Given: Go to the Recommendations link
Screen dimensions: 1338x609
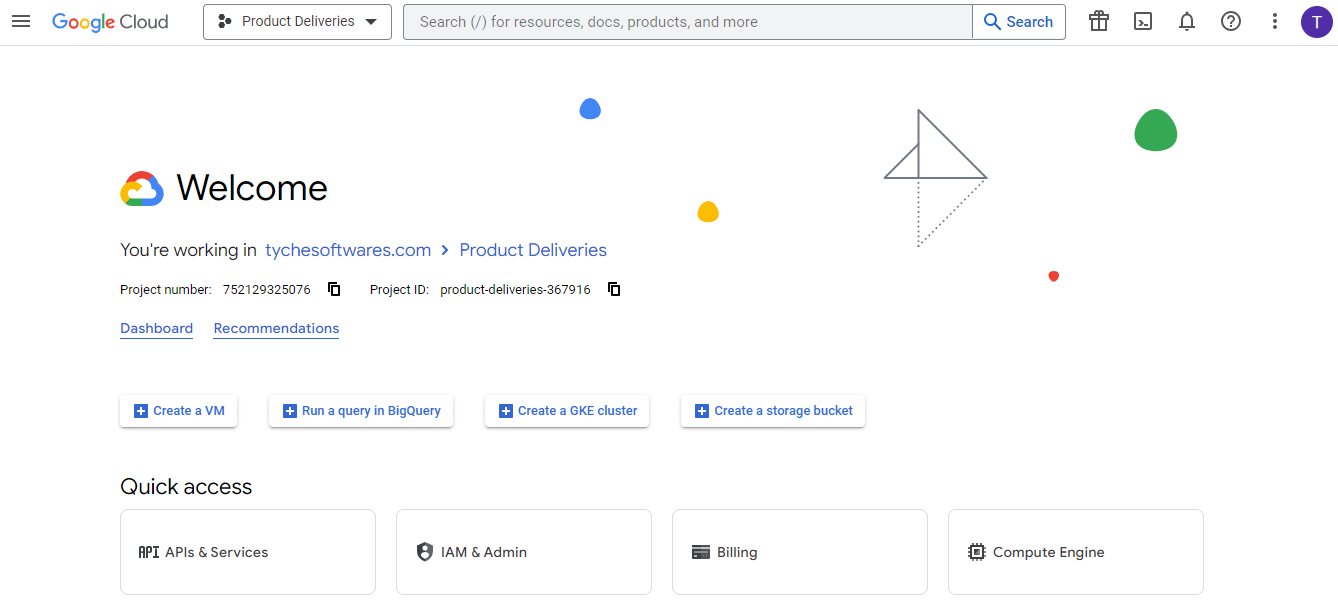Looking at the screenshot, I should click(276, 329).
